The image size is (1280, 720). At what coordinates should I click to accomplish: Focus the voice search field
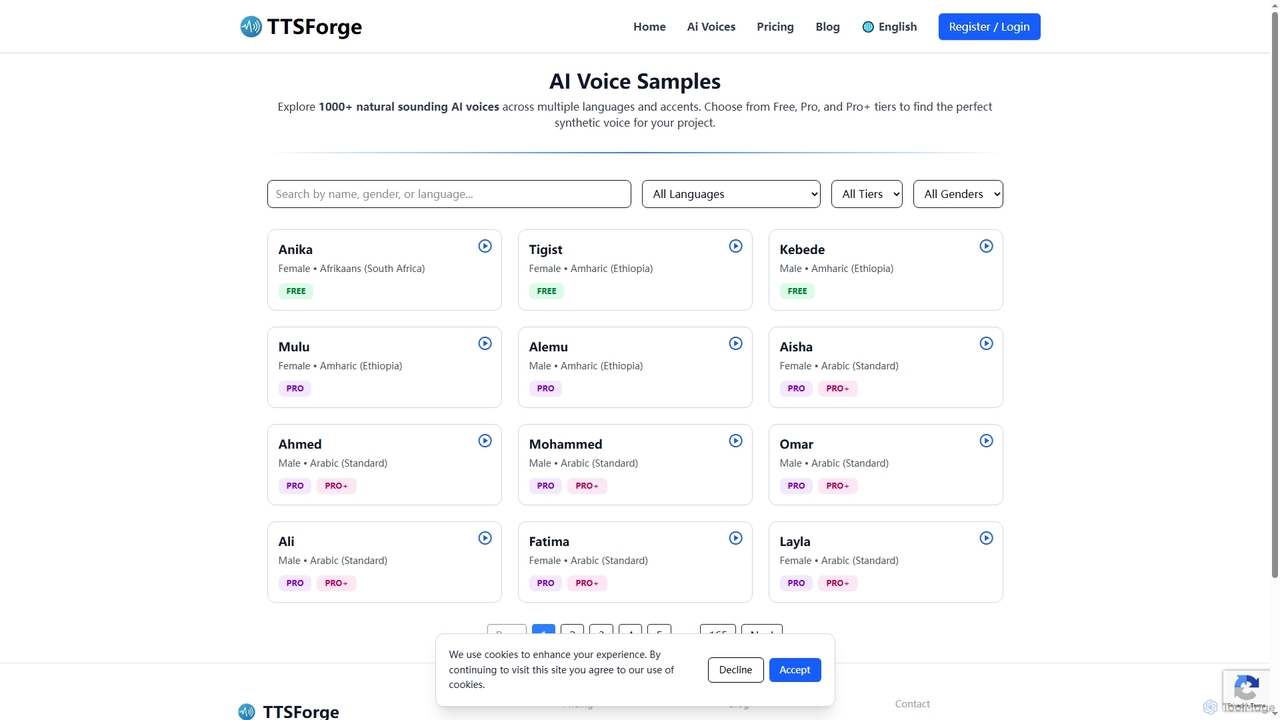[449, 194]
